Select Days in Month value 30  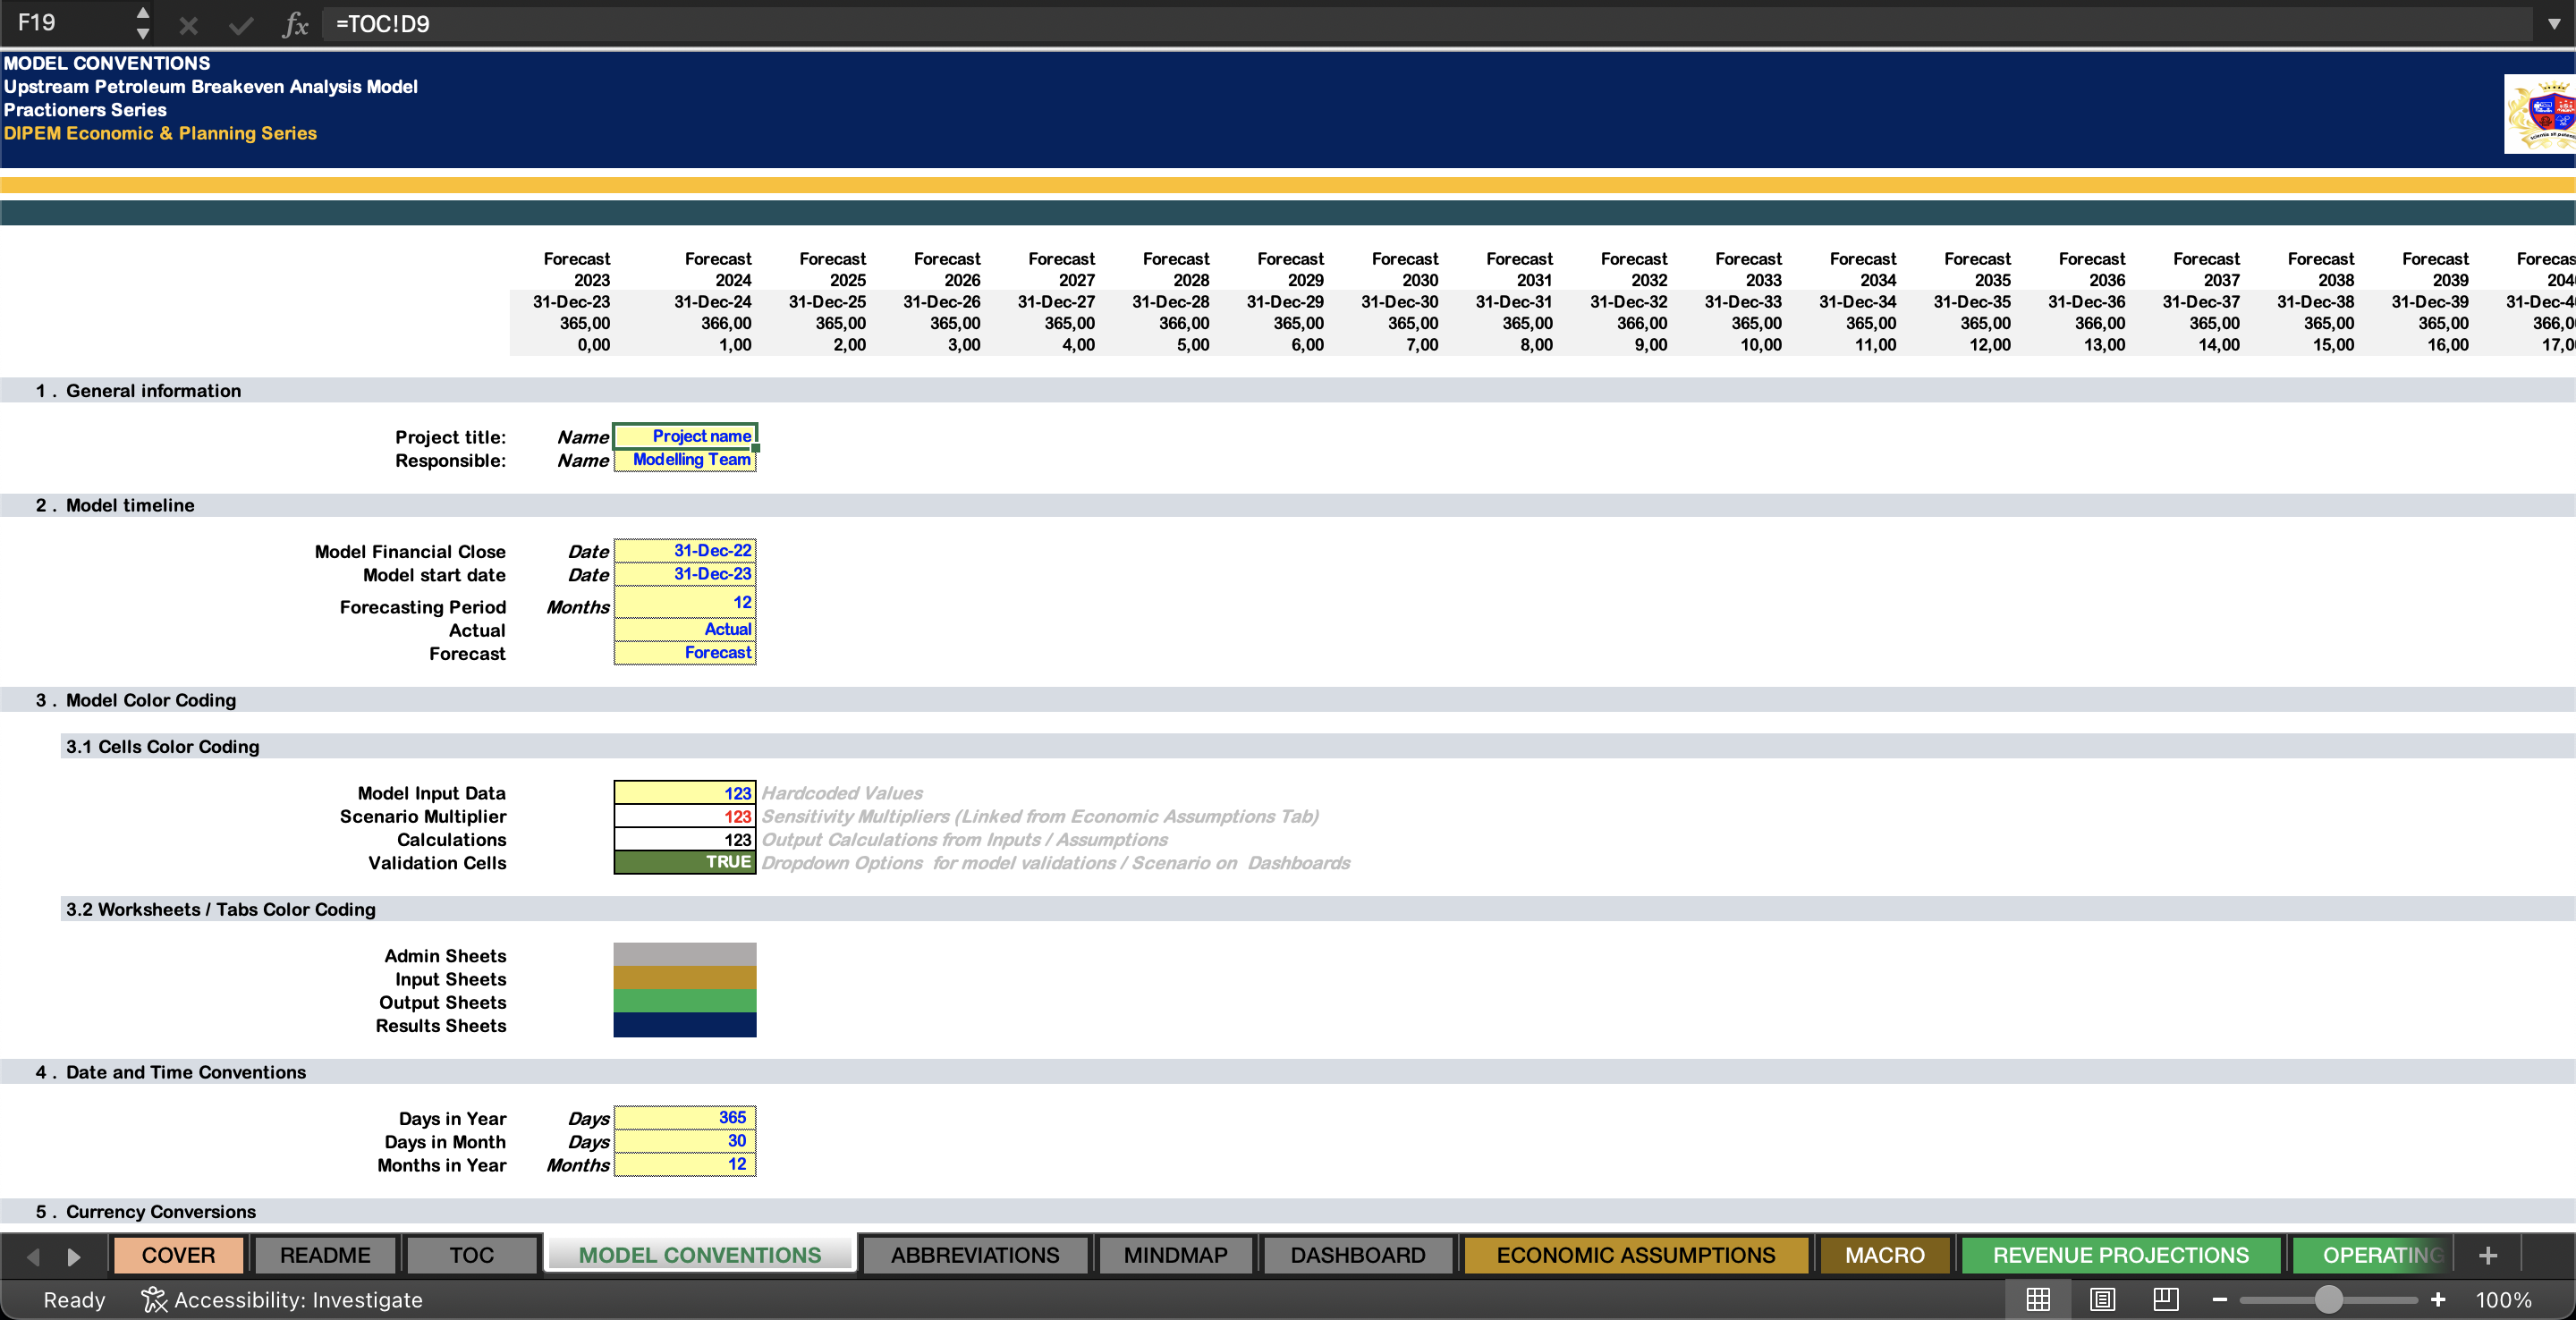(x=685, y=1141)
